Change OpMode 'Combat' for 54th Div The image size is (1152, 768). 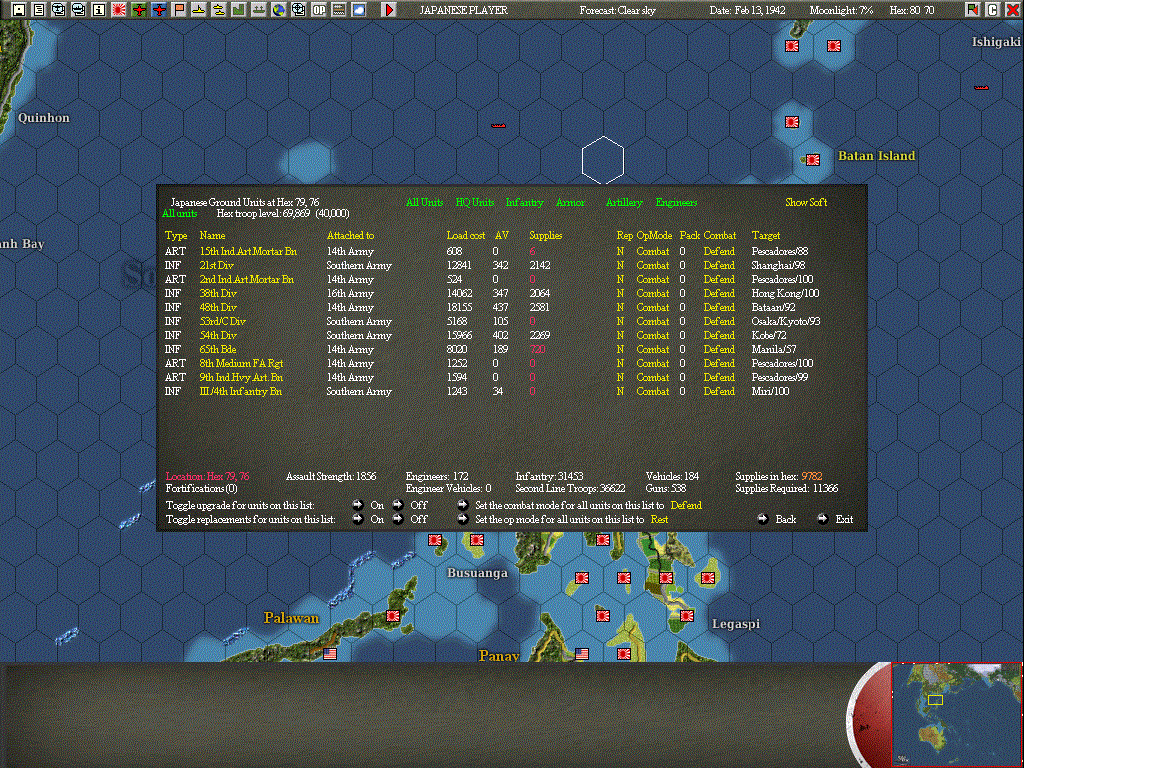pos(652,335)
